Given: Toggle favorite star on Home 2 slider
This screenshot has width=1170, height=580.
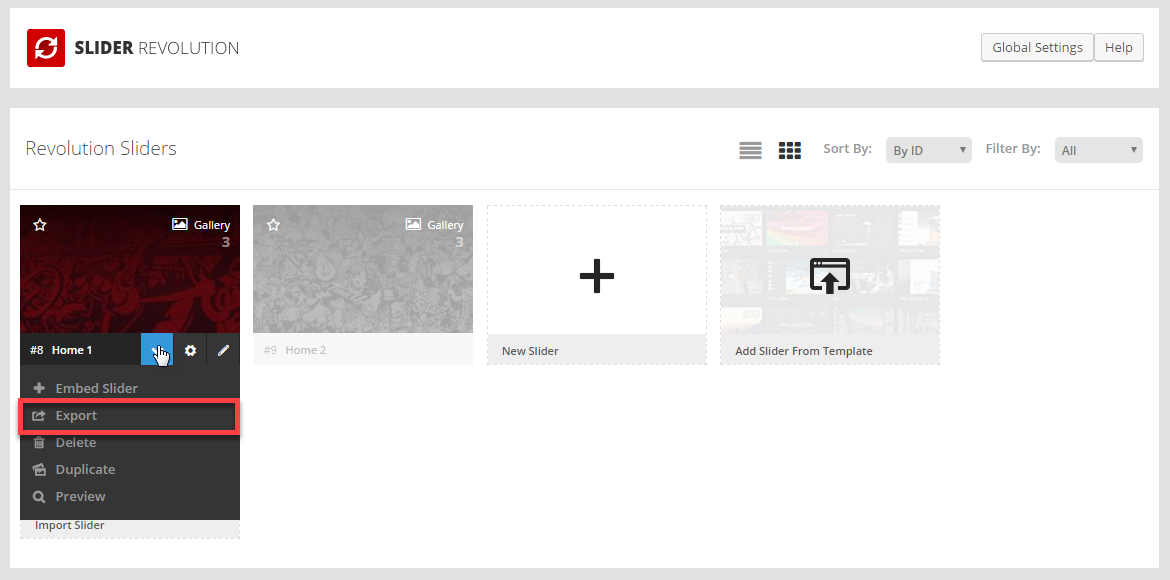Looking at the screenshot, I should point(273,225).
